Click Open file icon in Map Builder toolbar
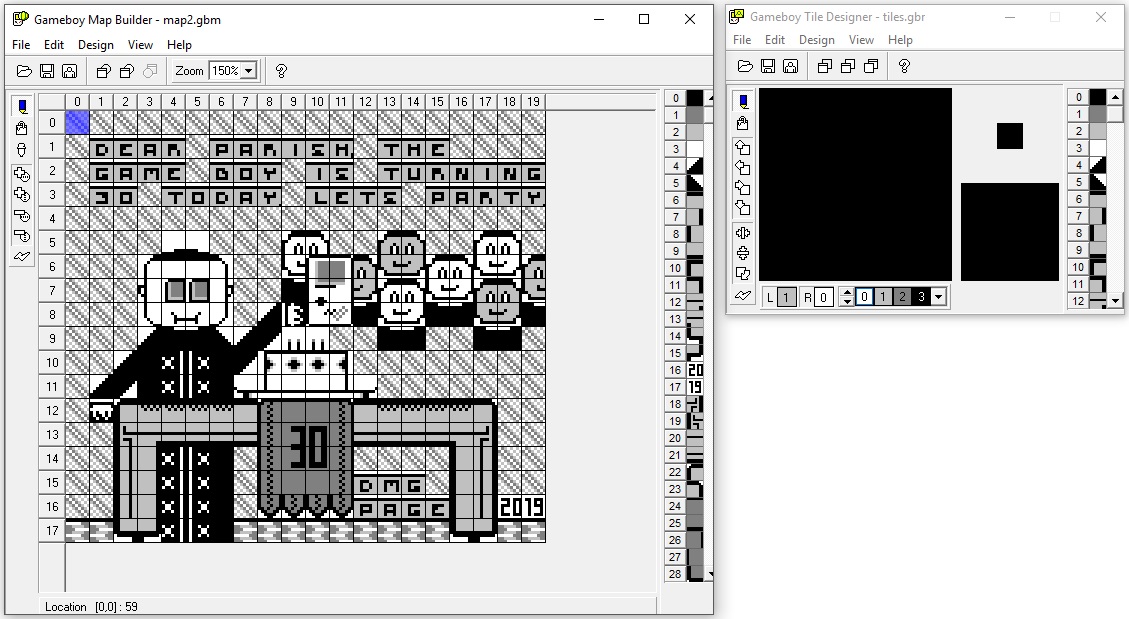Viewport: 1129px width, 619px height. (24, 71)
